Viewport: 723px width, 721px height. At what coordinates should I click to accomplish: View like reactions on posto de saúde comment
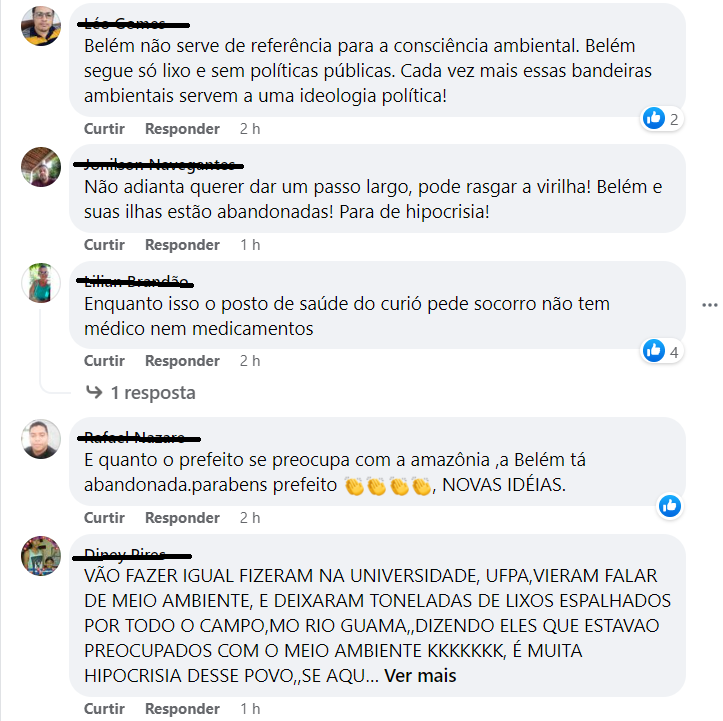[662, 351]
